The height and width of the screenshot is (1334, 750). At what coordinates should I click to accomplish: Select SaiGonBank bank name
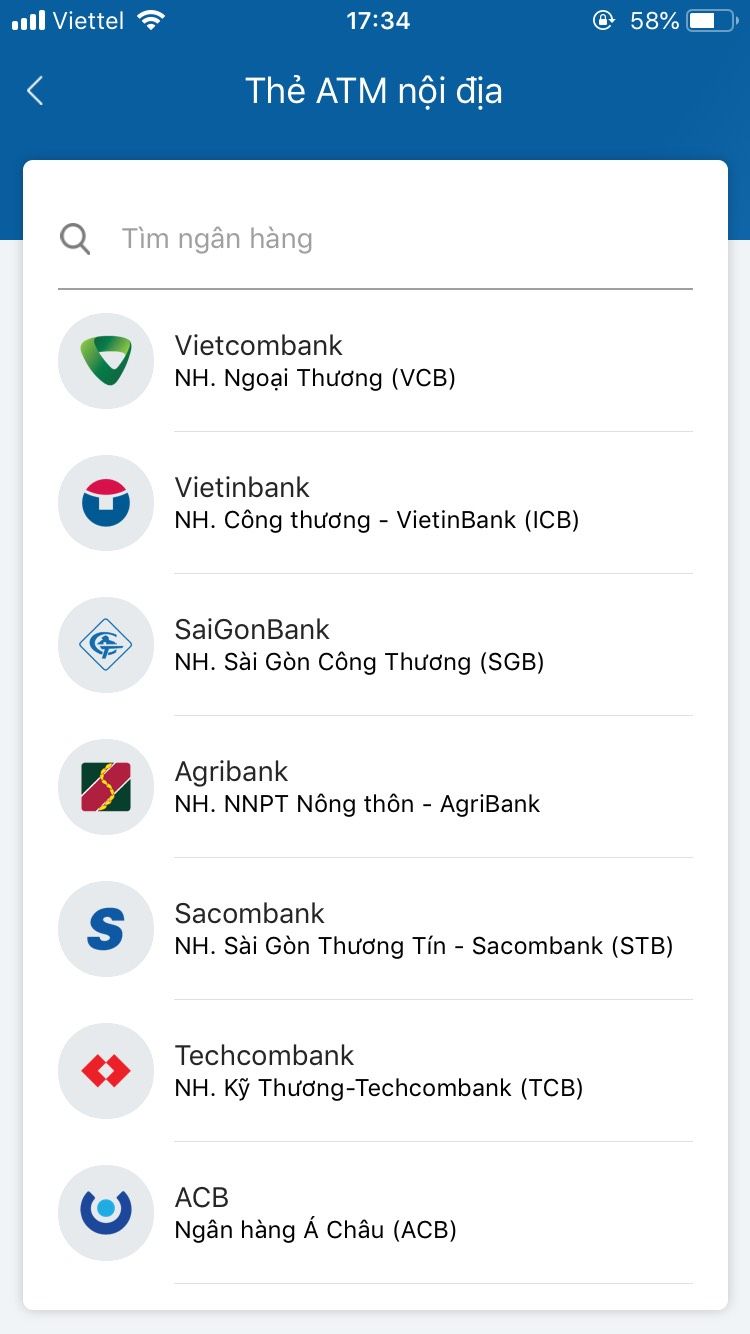click(x=252, y=630)
